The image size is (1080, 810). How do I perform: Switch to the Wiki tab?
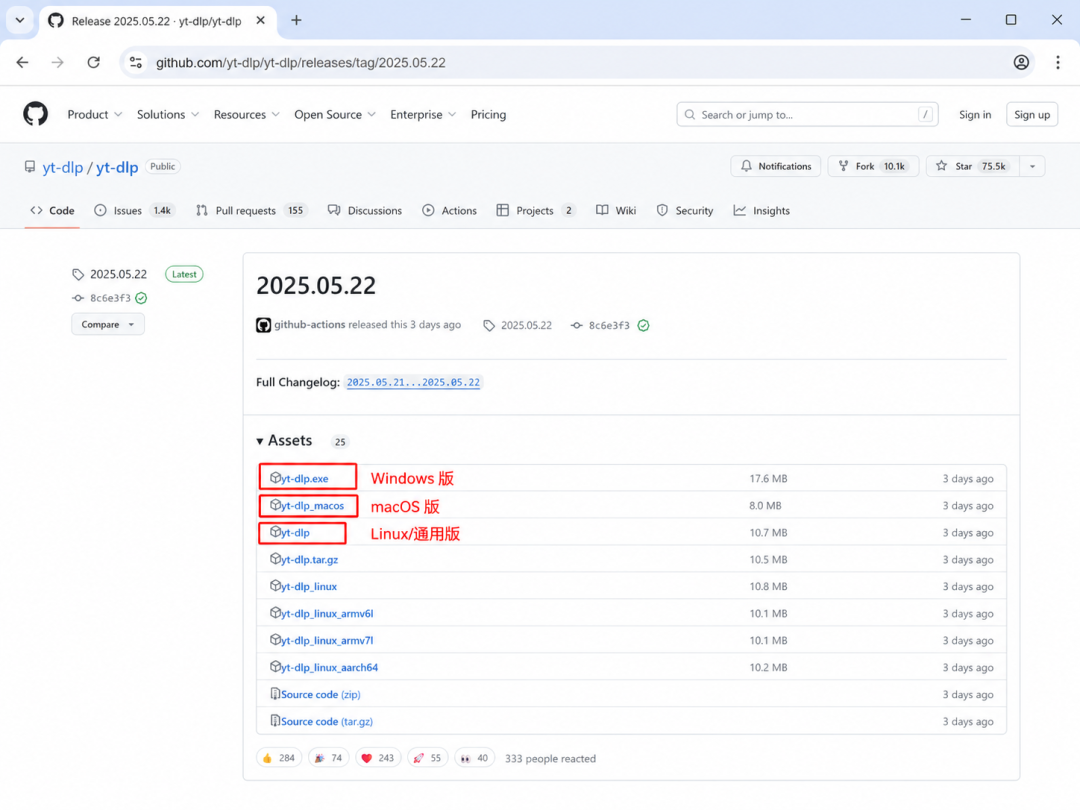click(616, 210)
